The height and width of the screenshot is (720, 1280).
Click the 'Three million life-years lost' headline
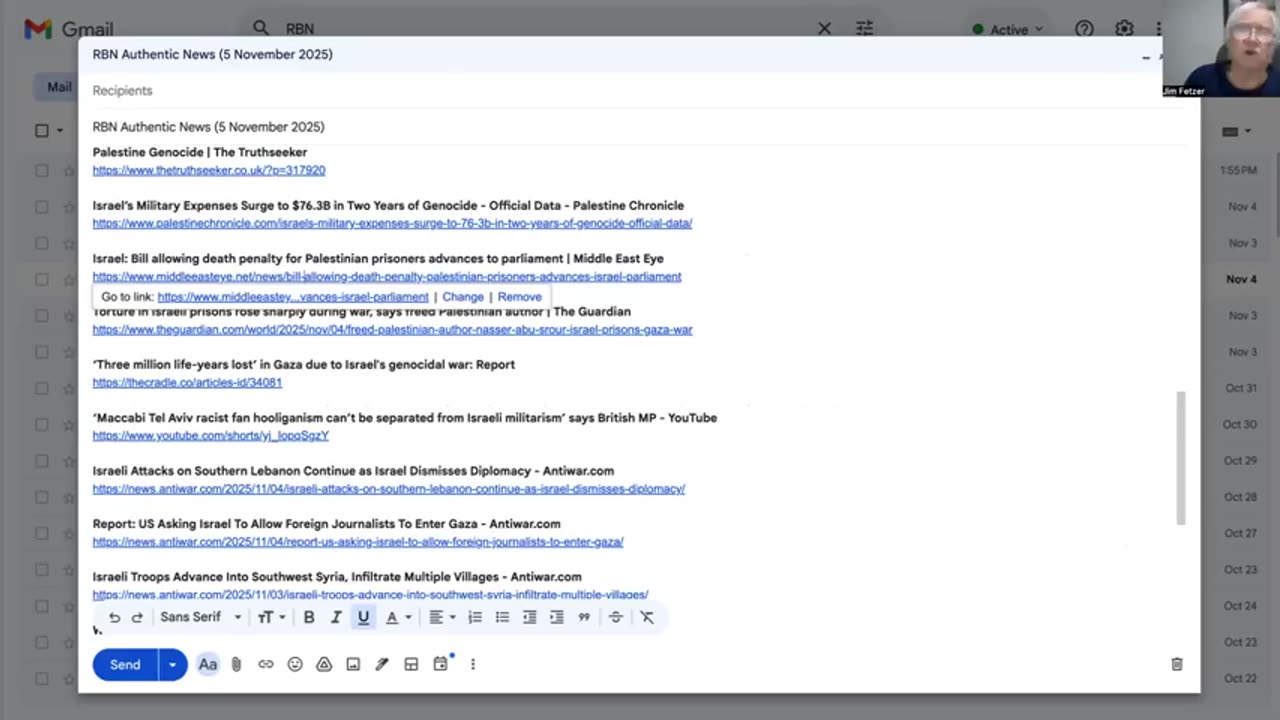(x=304, y=364)
